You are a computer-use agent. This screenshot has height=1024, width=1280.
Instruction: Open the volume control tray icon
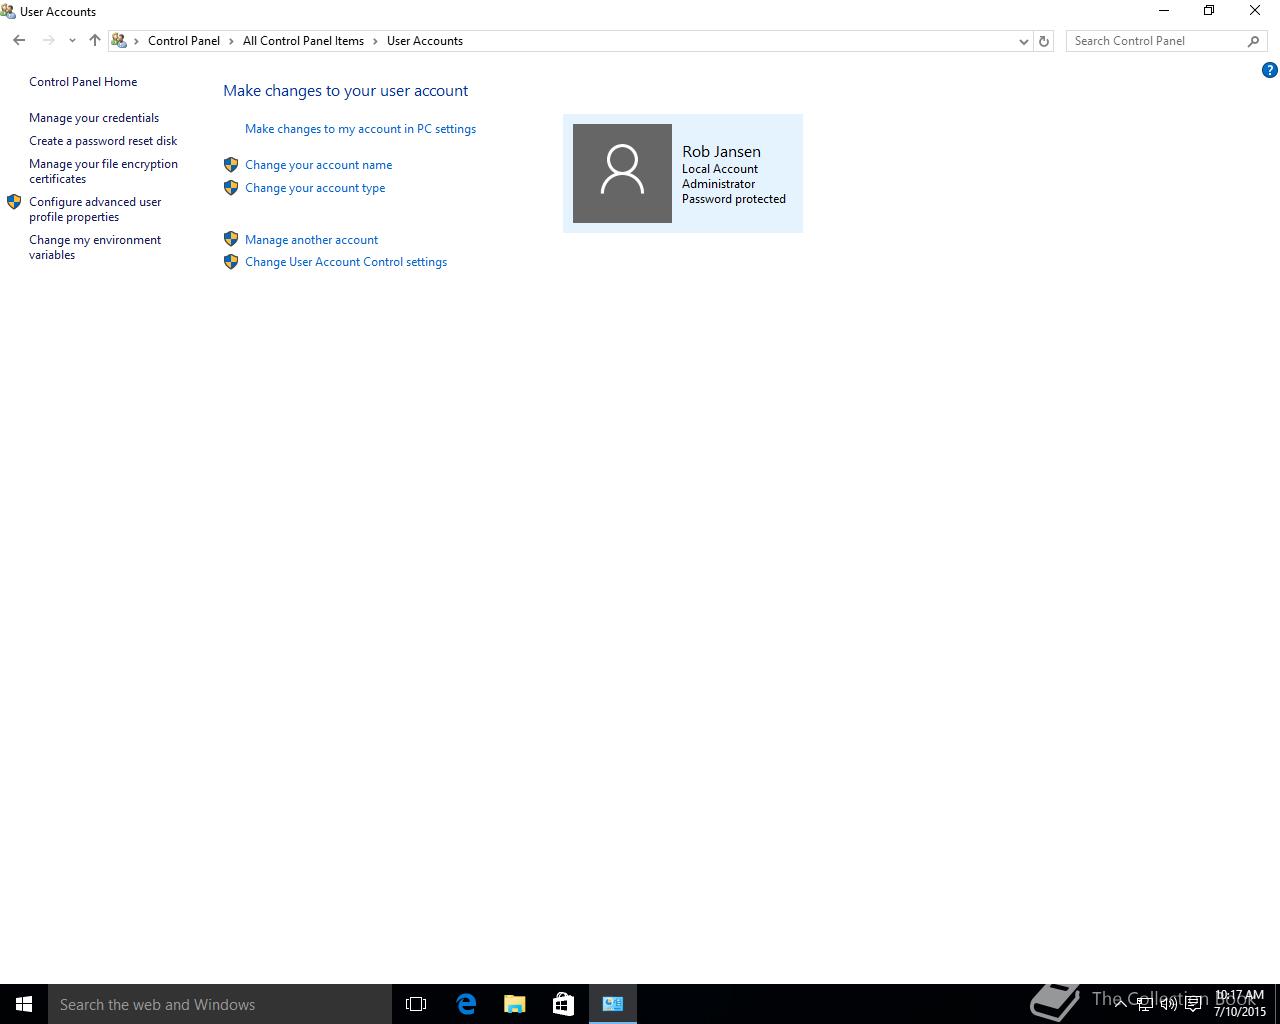(1168, 1004)
